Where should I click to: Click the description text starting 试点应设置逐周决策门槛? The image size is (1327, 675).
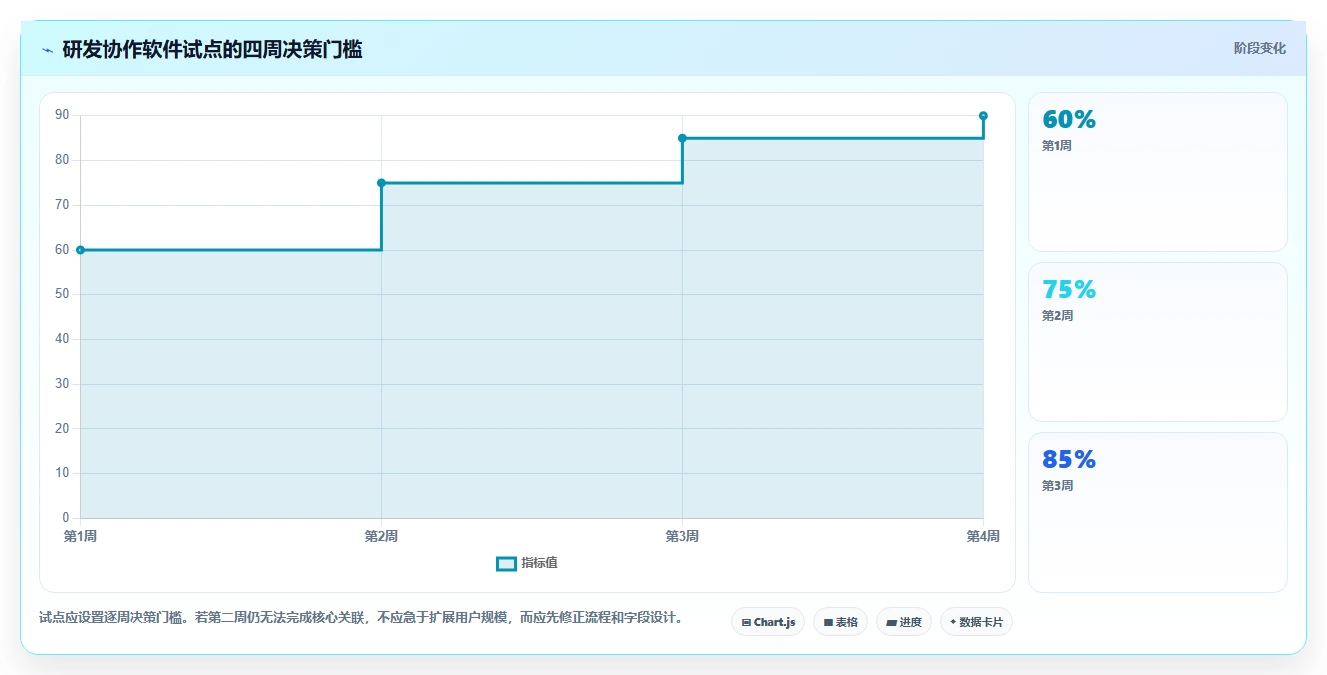tap(363, 618)
